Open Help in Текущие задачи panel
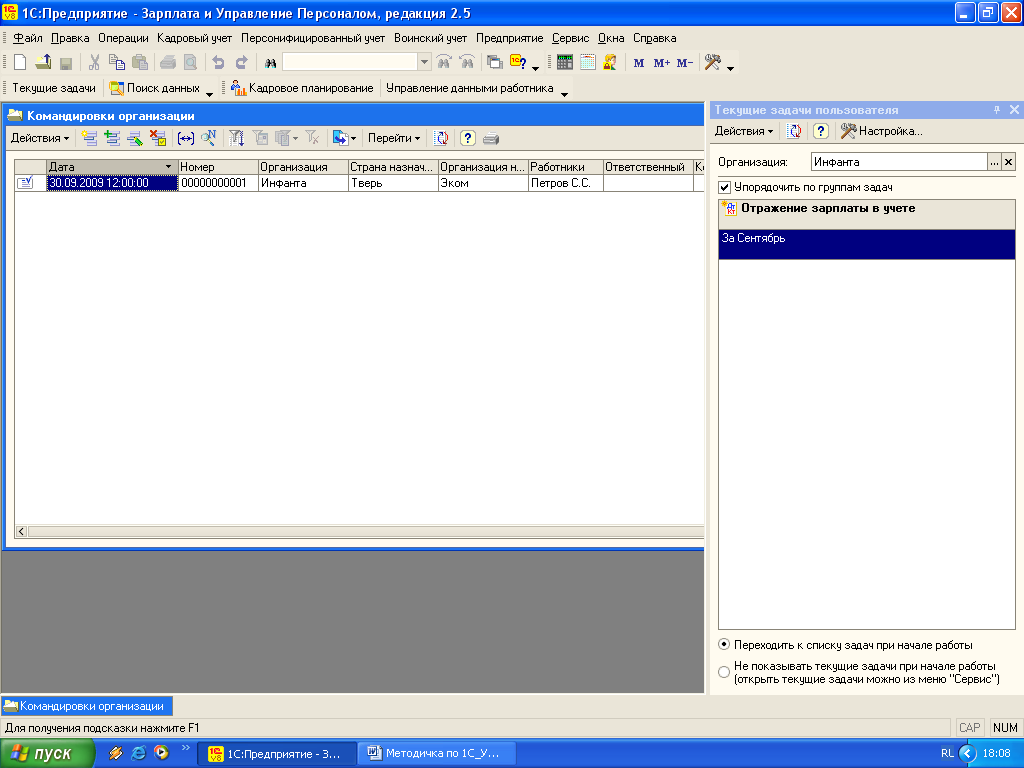The image size is (1024, 768). (821, 131)
